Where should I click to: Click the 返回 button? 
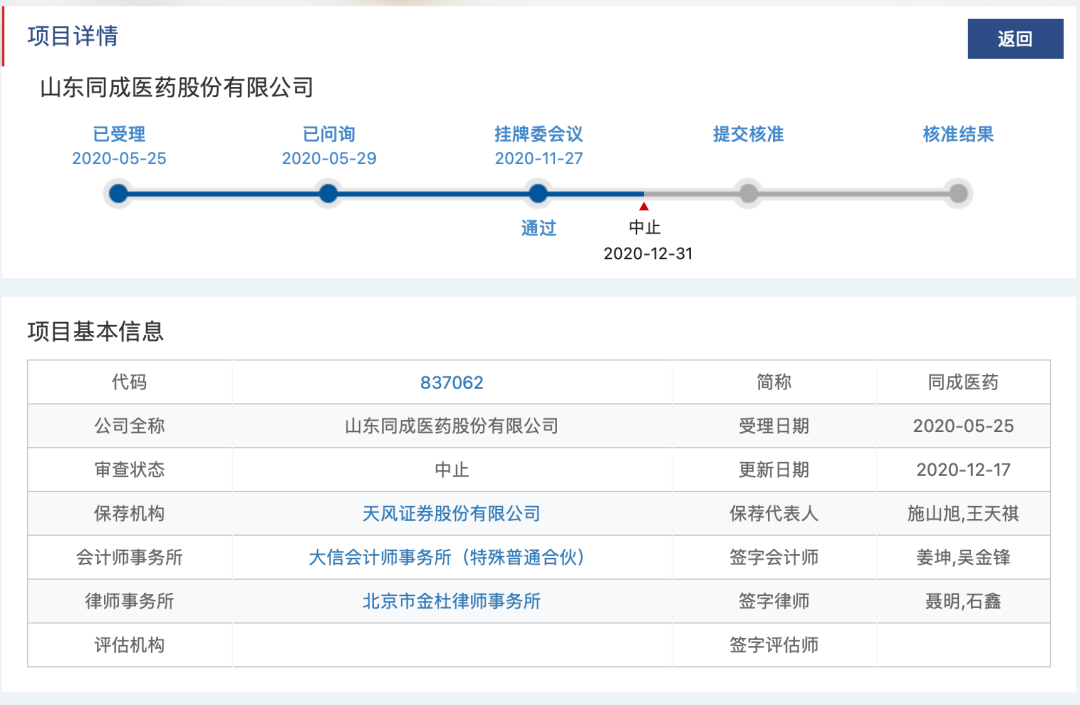click(x=1015, y=39)
